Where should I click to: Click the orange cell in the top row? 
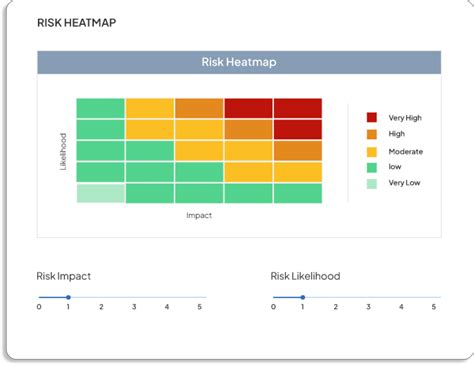pos(199,108)
